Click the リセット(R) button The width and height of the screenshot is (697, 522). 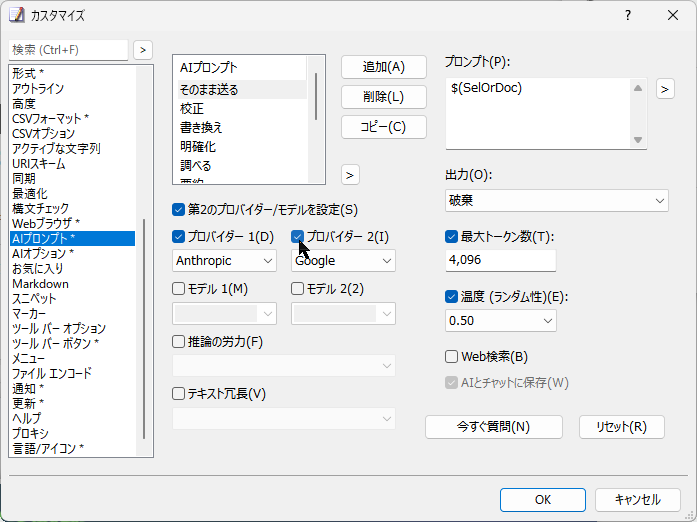[x=621, y=427]
